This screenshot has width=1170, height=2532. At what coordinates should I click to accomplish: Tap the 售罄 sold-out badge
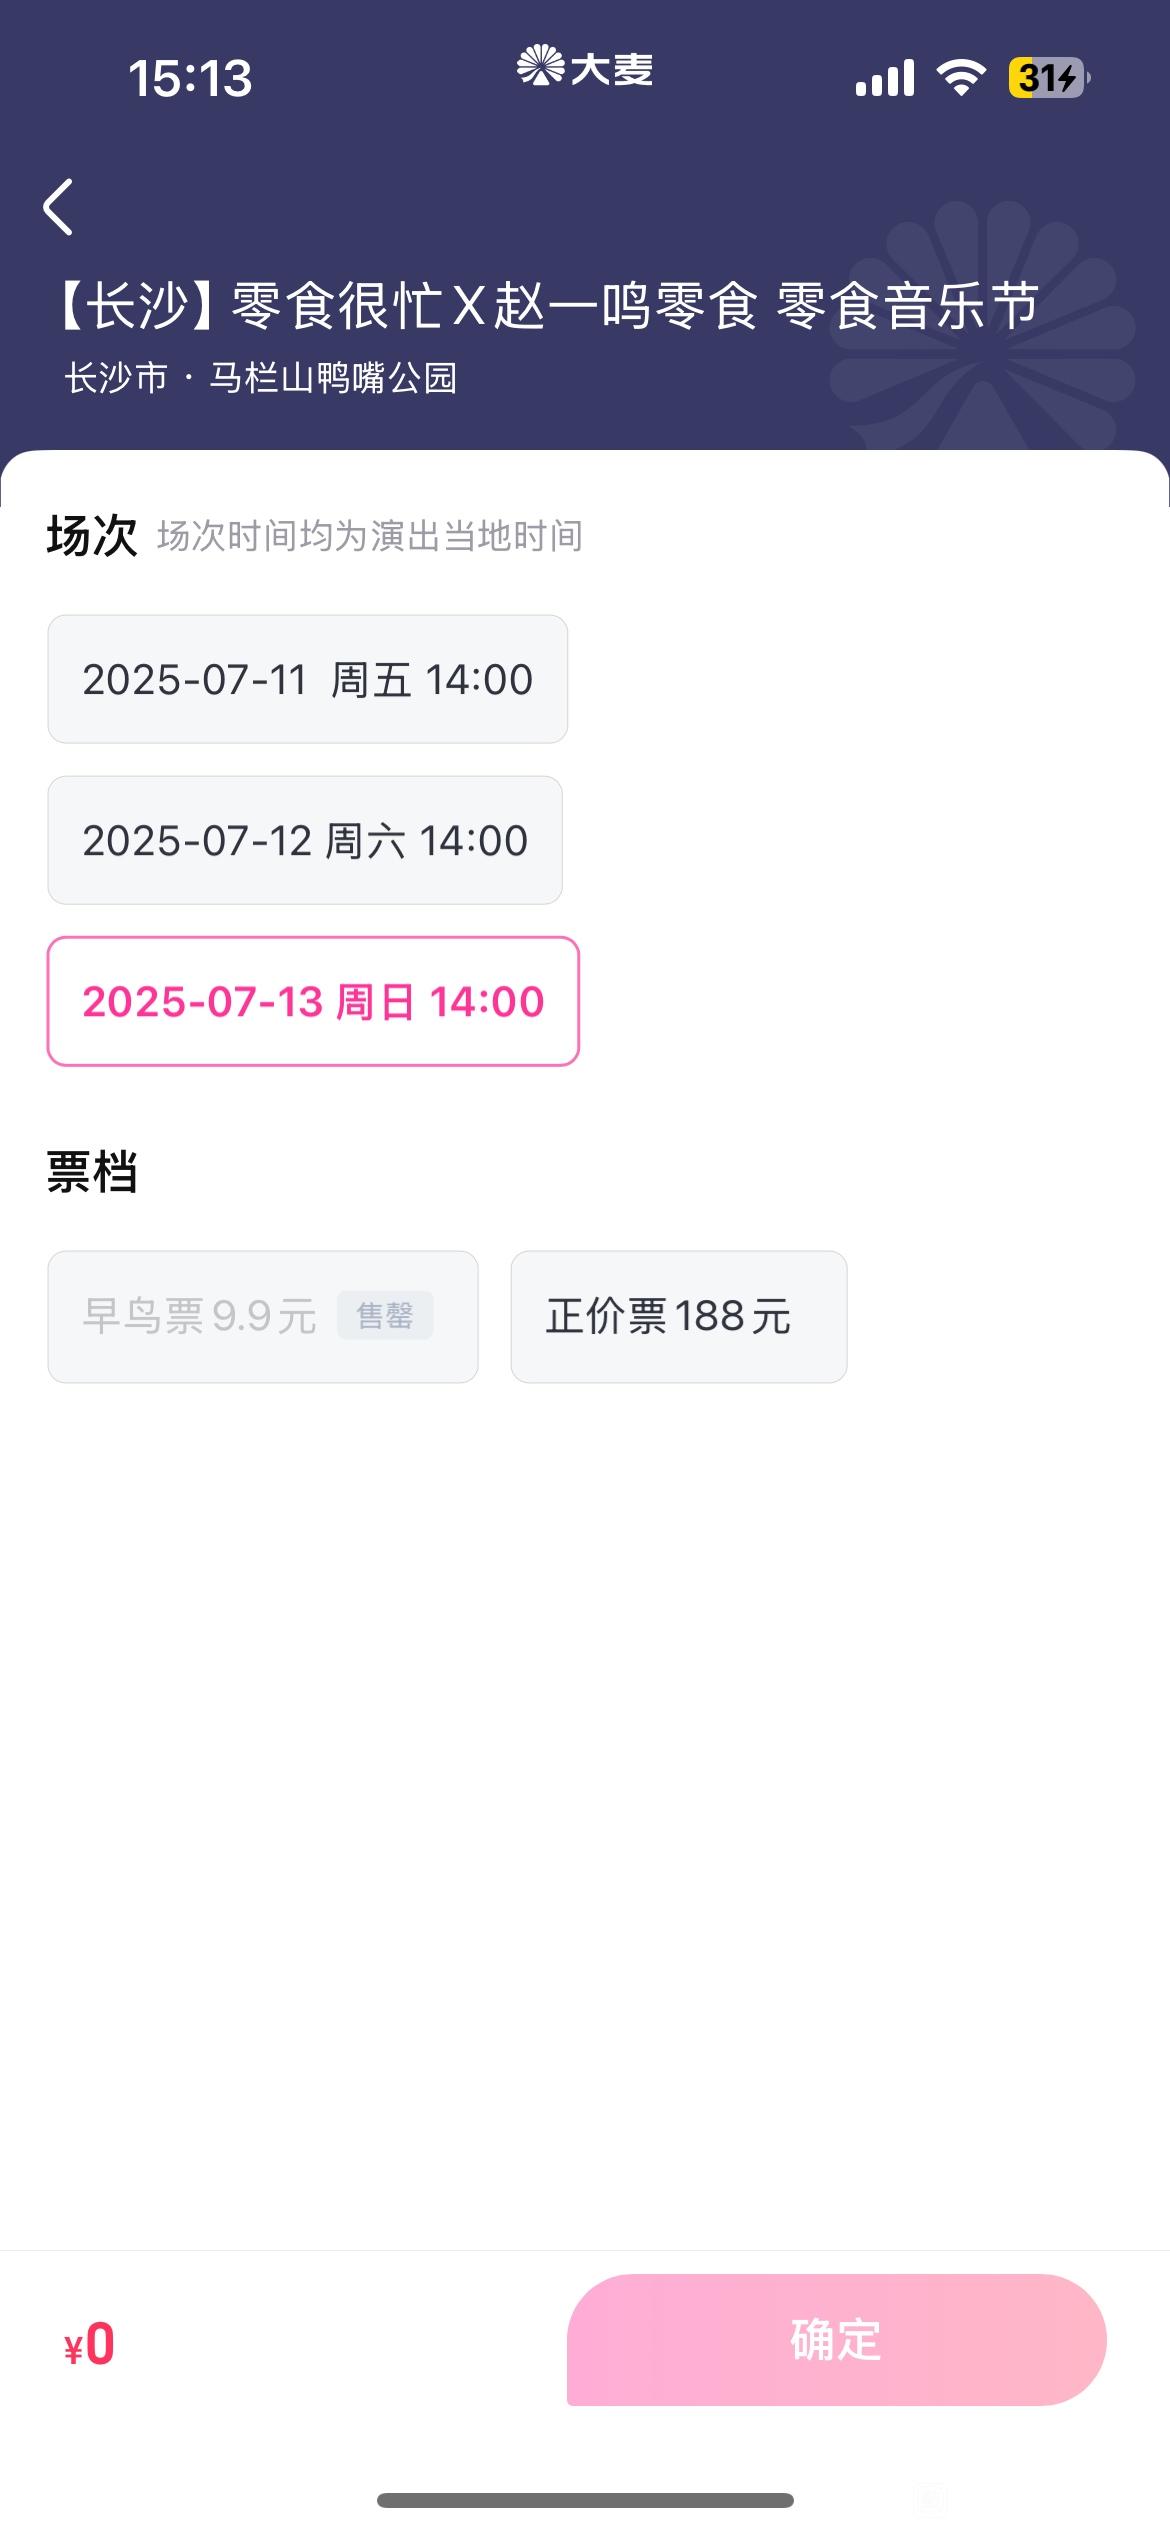[385, 1315]
